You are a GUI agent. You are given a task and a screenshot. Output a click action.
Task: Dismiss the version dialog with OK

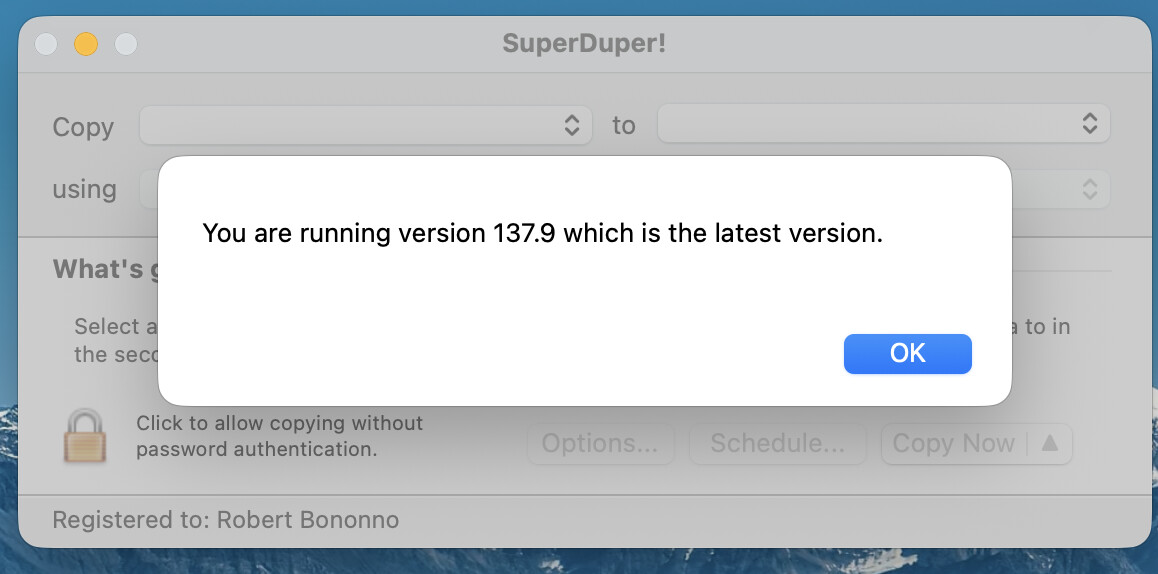click(908, 354)
